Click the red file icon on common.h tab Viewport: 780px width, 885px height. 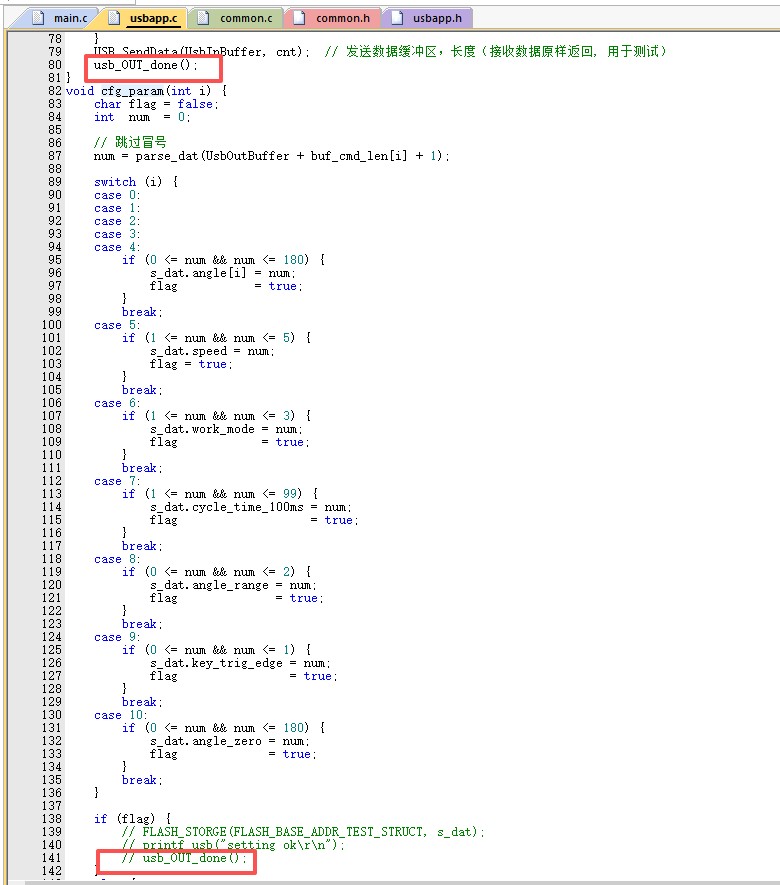coord(299,18)
